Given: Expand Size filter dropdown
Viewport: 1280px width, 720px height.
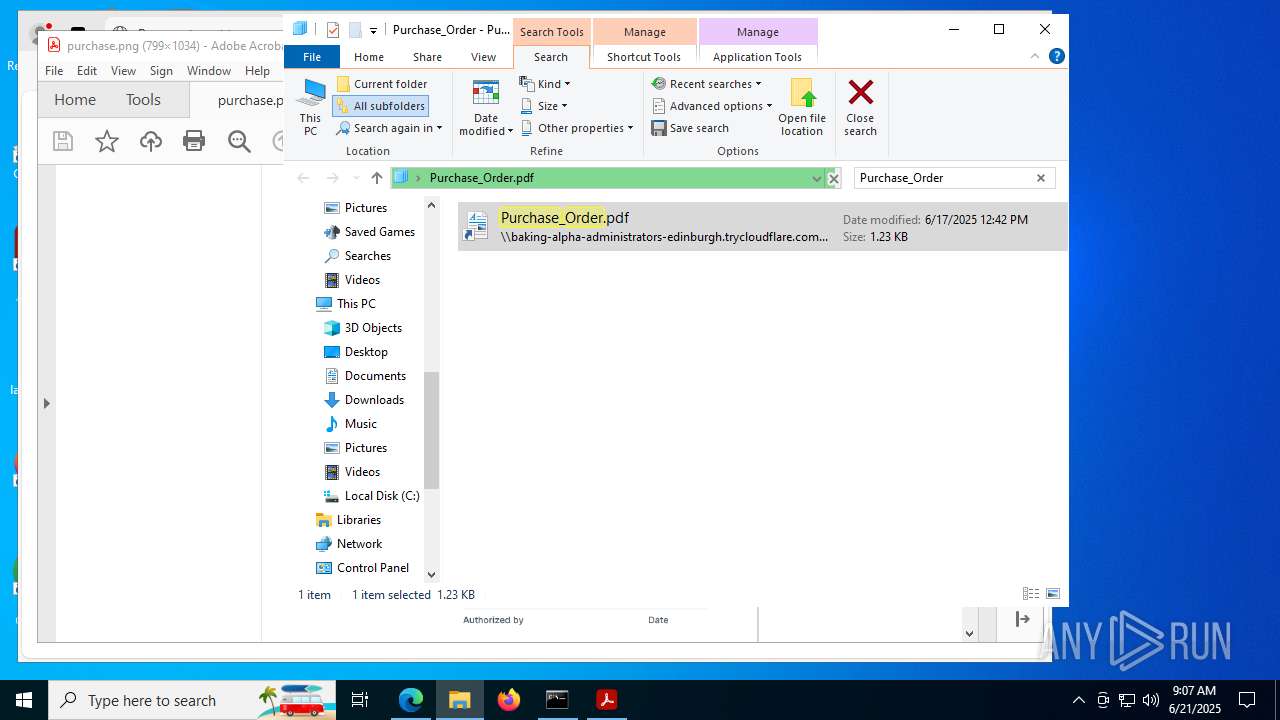Looking at the screenshot, I should click(x=544, y=106).
